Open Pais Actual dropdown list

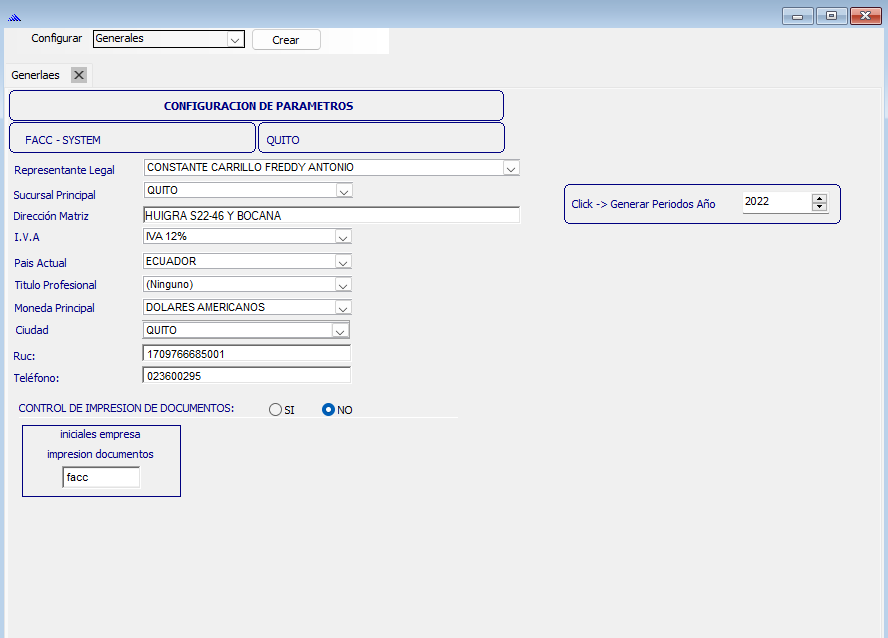343,262
